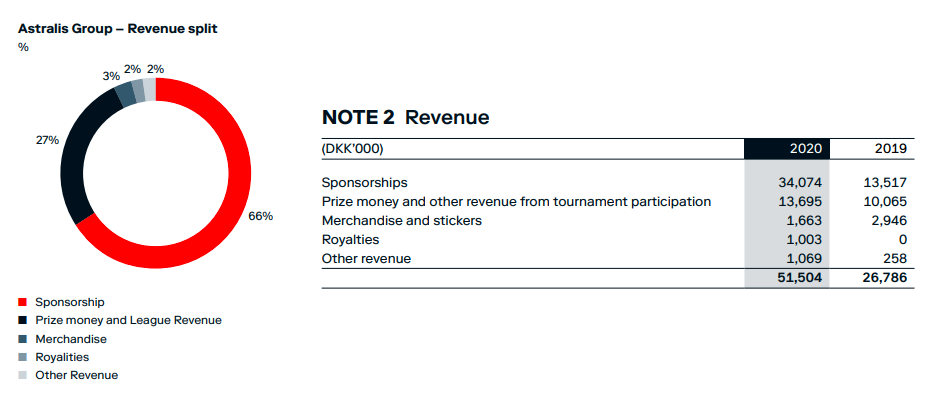
Task: Click the 2019 total 26,786
Action: pos(886,277)
